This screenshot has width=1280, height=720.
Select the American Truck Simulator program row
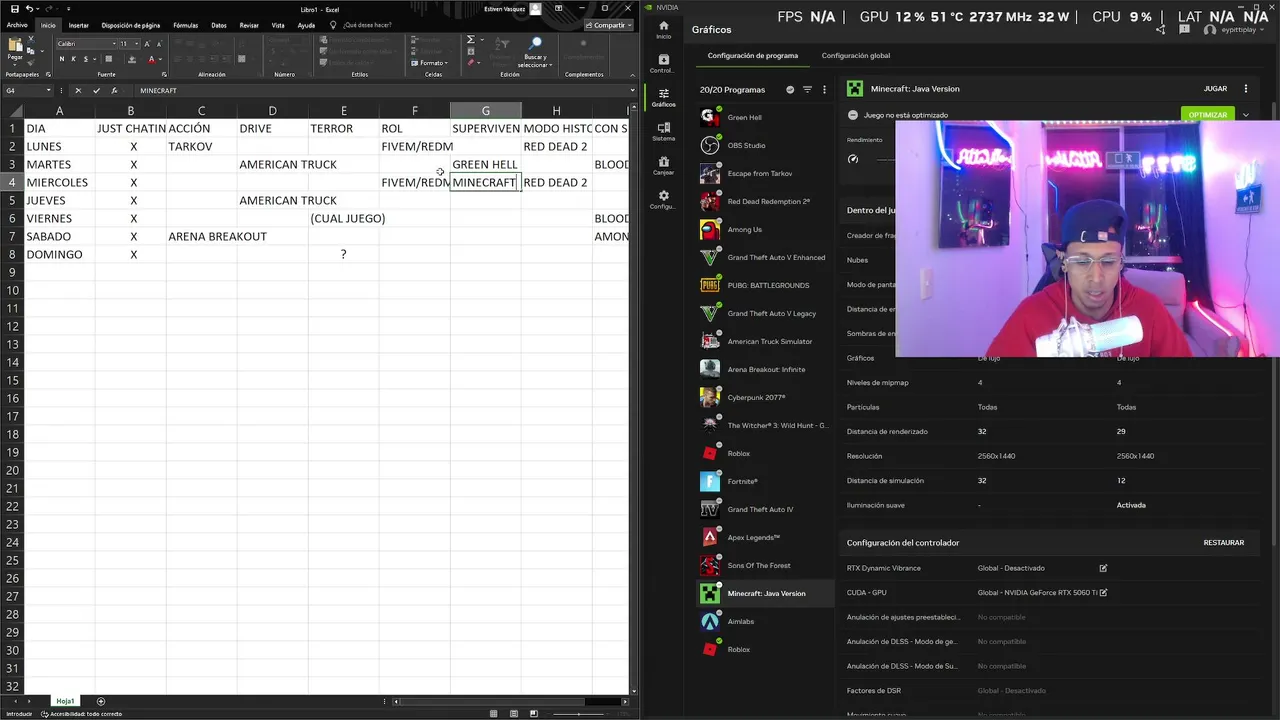pyautogui.click(x=765, y=342)
